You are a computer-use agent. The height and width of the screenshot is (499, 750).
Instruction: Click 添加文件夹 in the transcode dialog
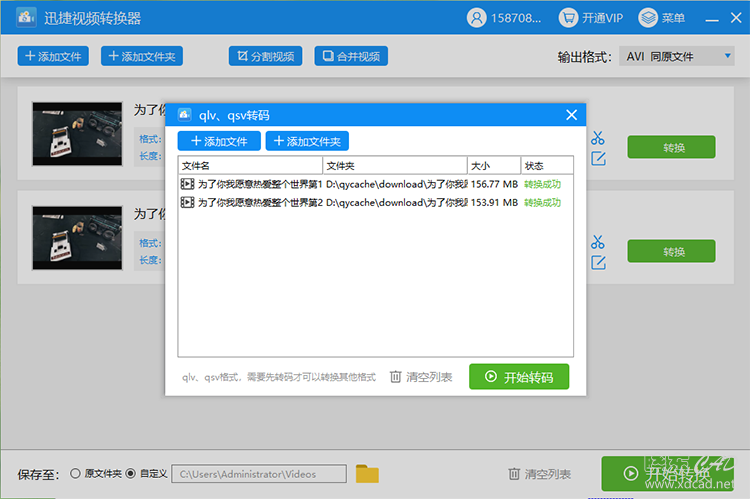pyautogui.click(x=307, y=141)
